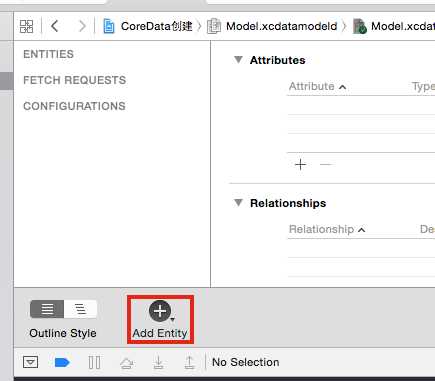Click the step into icon

pyautogui.click(x=159, y=362)
